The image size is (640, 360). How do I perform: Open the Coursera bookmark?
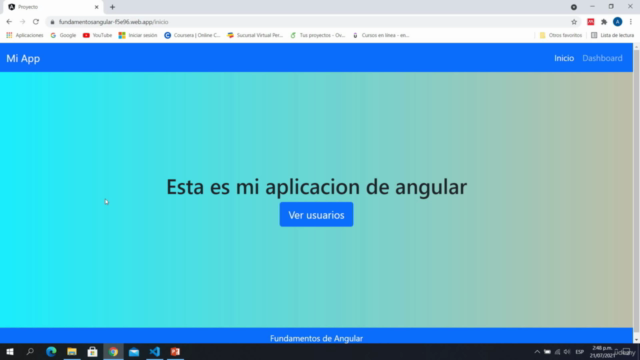[192, 36]
